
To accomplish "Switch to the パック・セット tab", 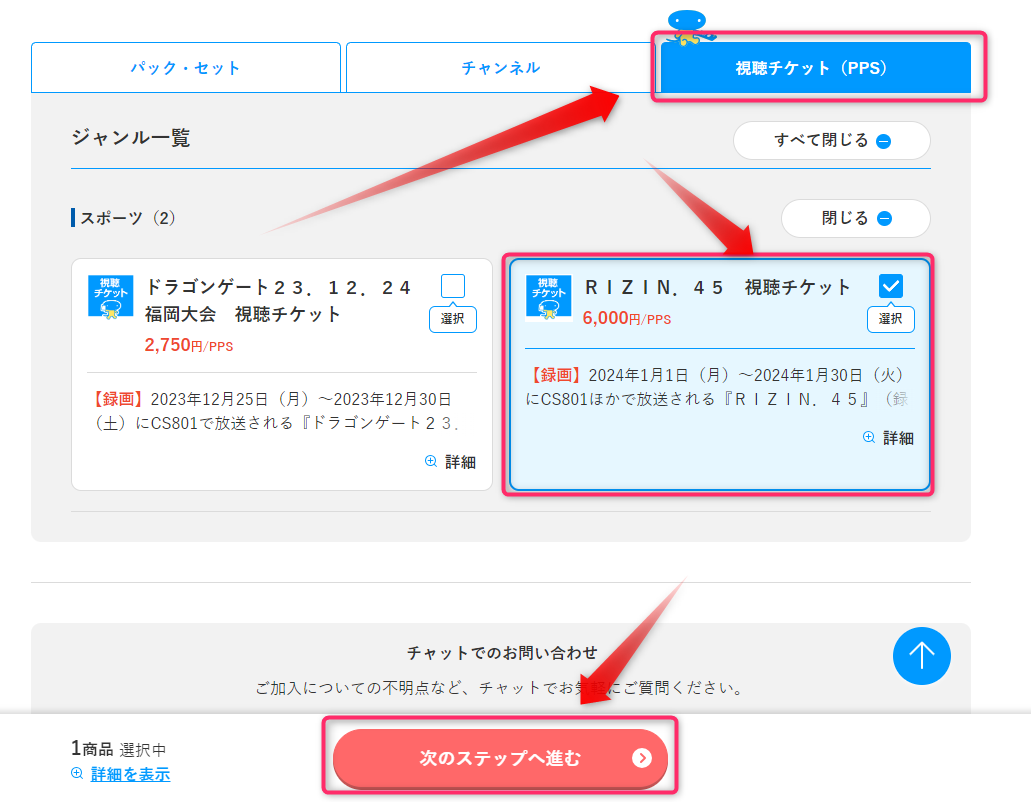I will click(185, 68).
